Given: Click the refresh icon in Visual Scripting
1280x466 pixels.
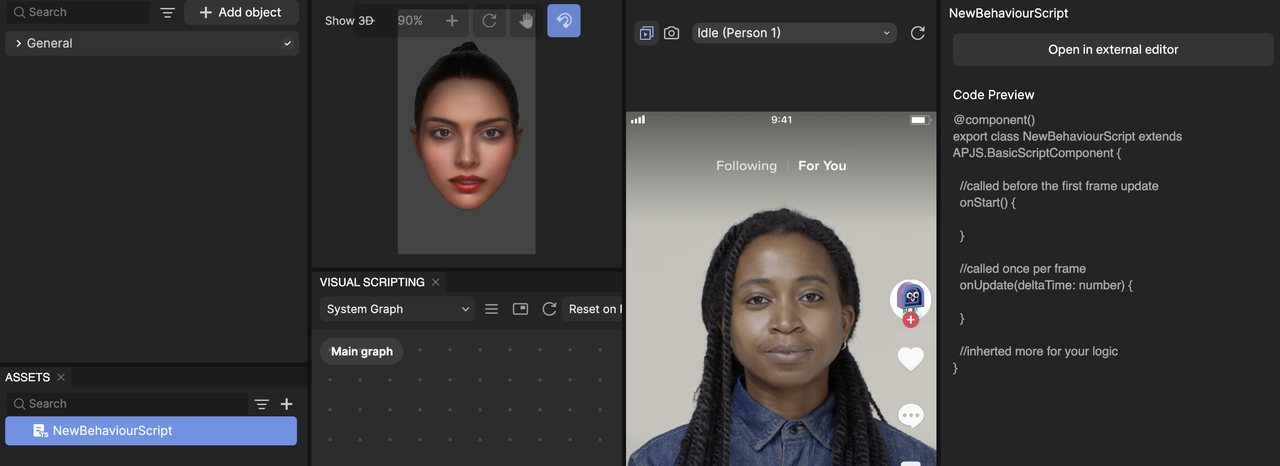Looking at the screenshot, I should (549, 309).
